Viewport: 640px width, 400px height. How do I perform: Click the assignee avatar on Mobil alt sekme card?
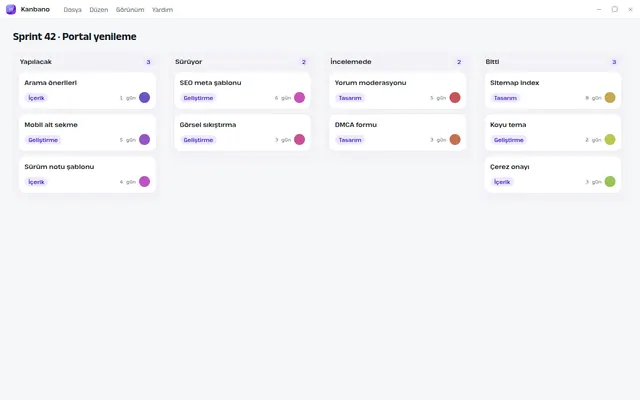click(144, 140)
